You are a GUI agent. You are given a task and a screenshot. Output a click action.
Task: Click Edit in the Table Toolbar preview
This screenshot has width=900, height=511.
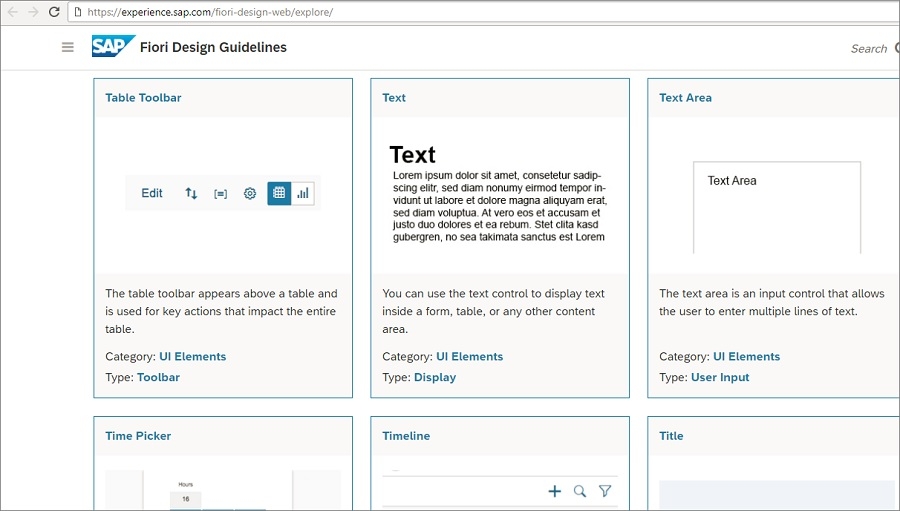point(152,193)
